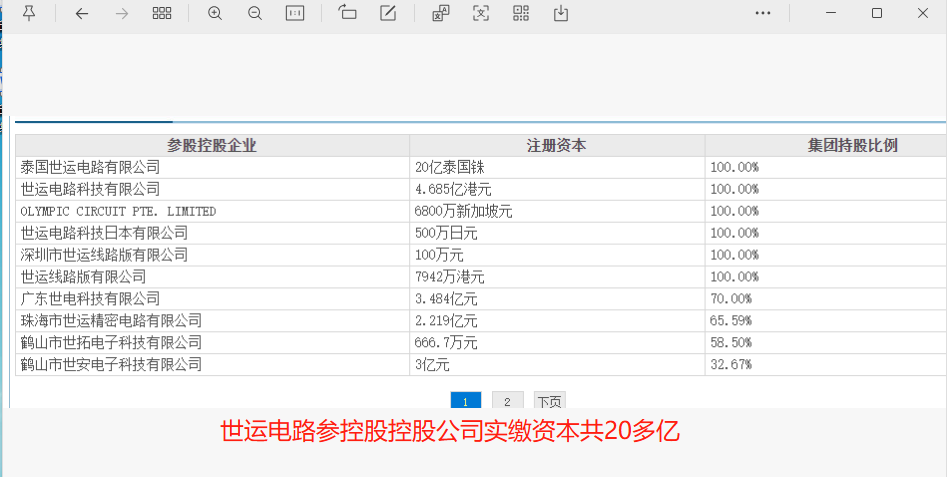Click the 7942万港元 capital value

click(449, 277)
